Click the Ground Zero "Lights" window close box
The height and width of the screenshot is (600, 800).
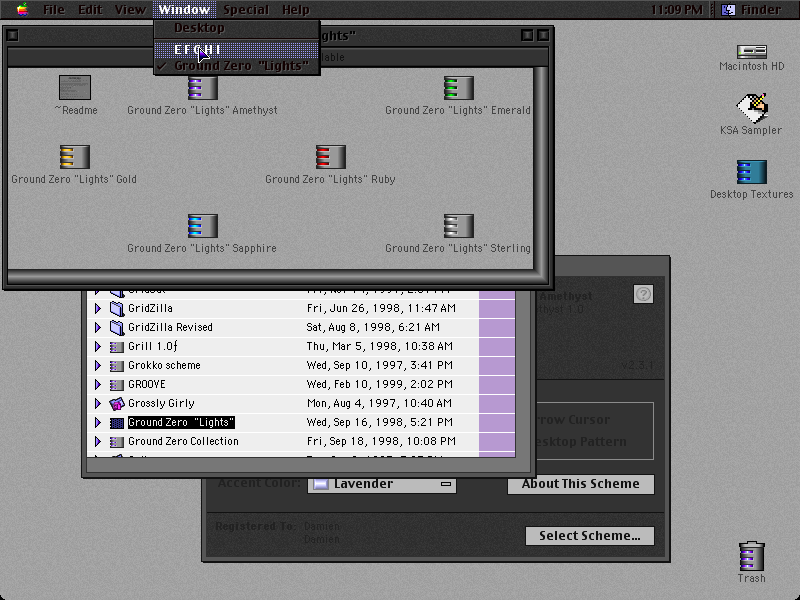13,35
